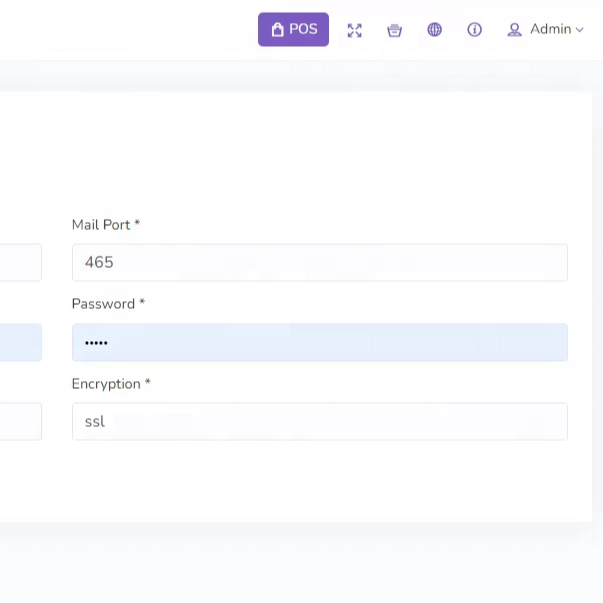
Task: Toggle fullscreen with the expand arrows icon
Action: (x=354, y=30)
